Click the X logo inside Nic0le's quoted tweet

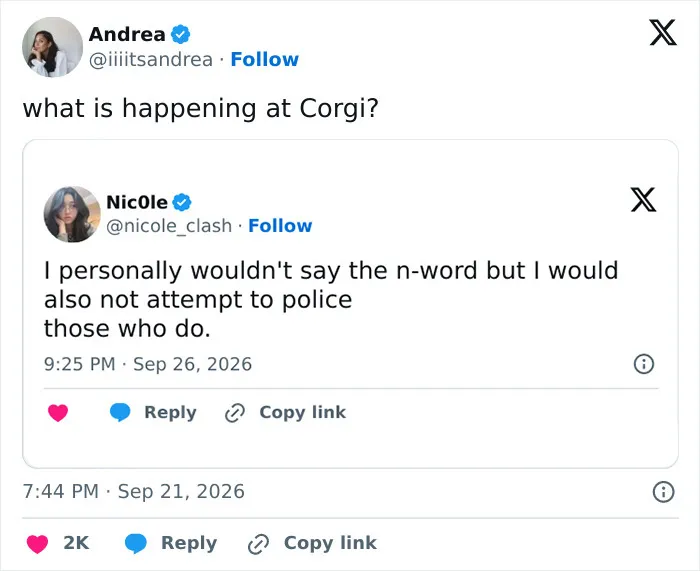[x=643, y=200]
